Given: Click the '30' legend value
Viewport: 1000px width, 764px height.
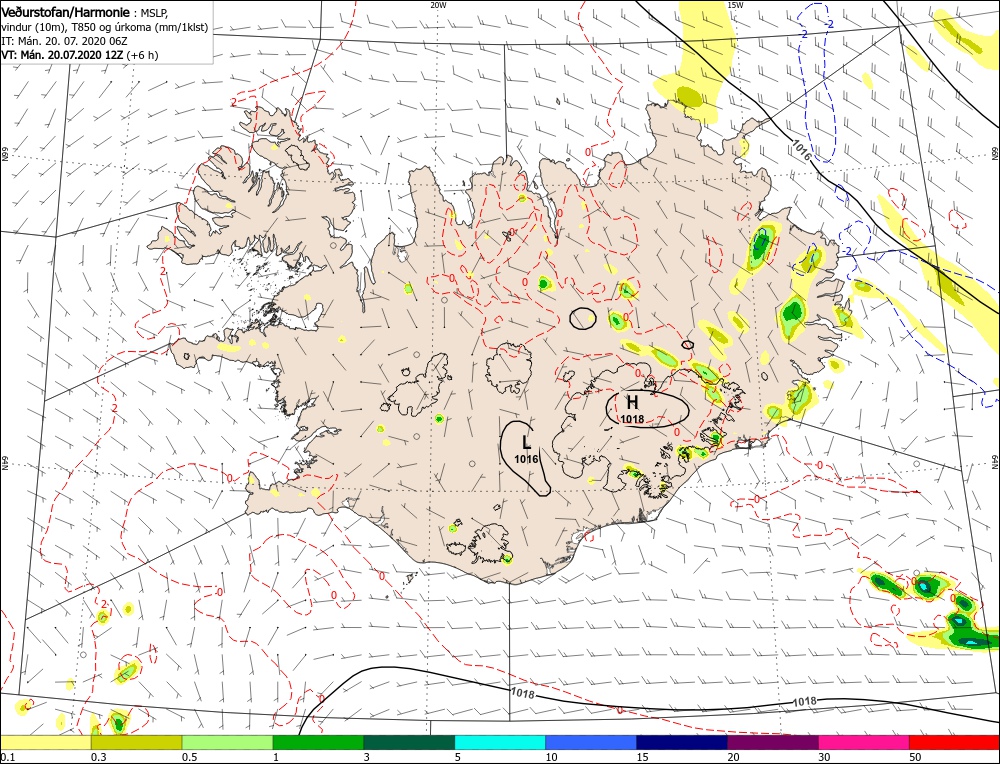Looking at the screenshot, I should (x=824, y=757).
